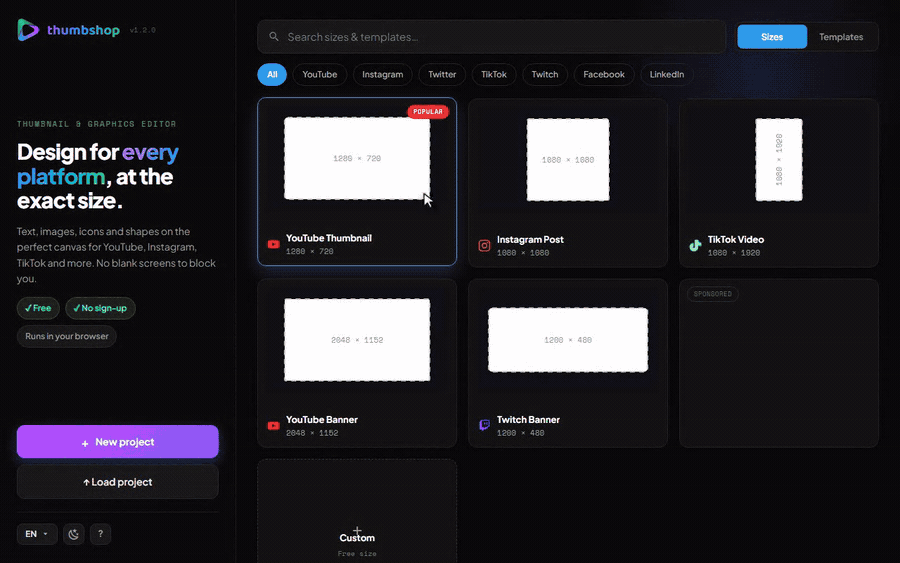Click the Free badge
The width and height of the screenshot is (900, 563).
[38, 308]
